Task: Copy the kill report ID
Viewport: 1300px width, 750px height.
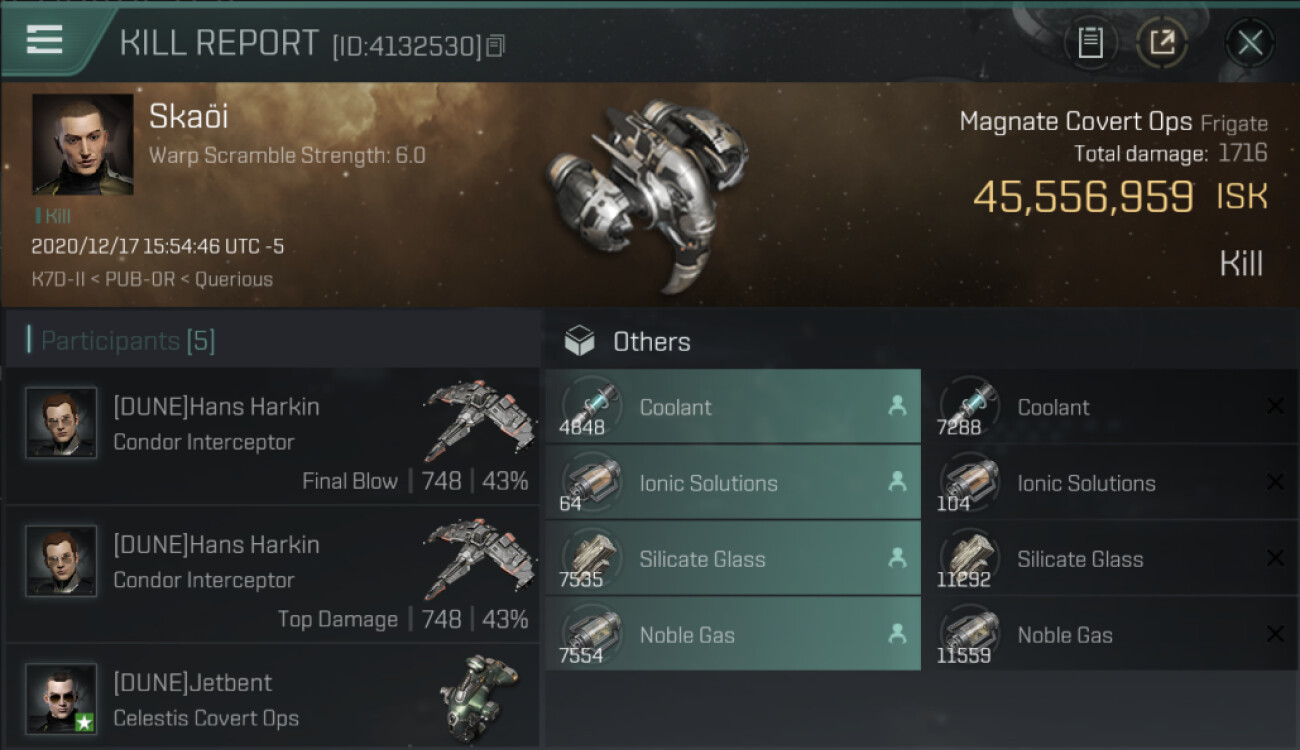Action: click(x=496, y=45)
